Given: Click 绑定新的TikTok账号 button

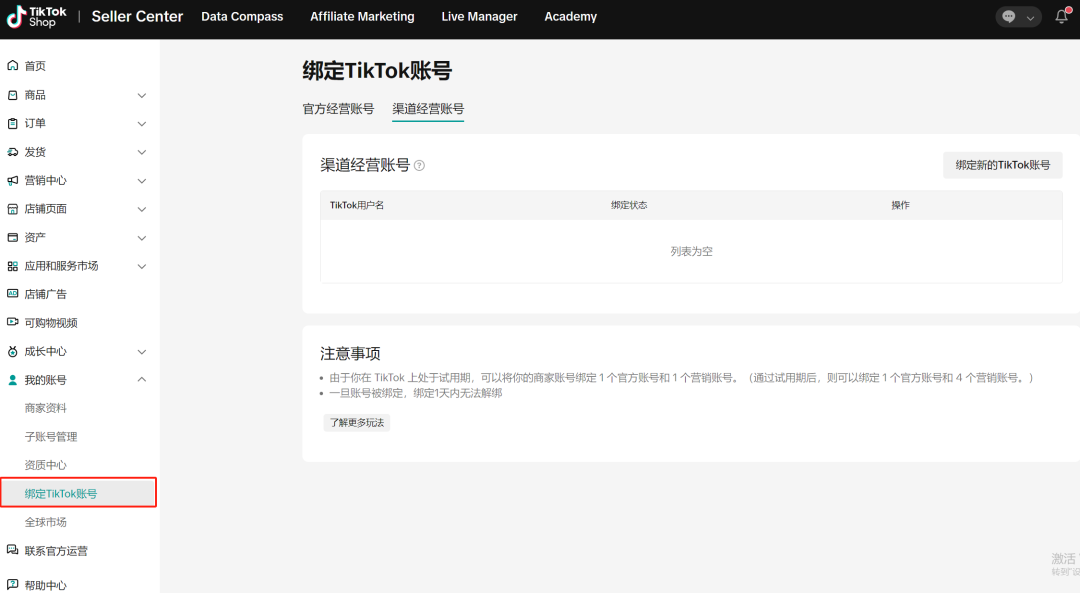Looking at the screenshot, I should point(1002,165).
